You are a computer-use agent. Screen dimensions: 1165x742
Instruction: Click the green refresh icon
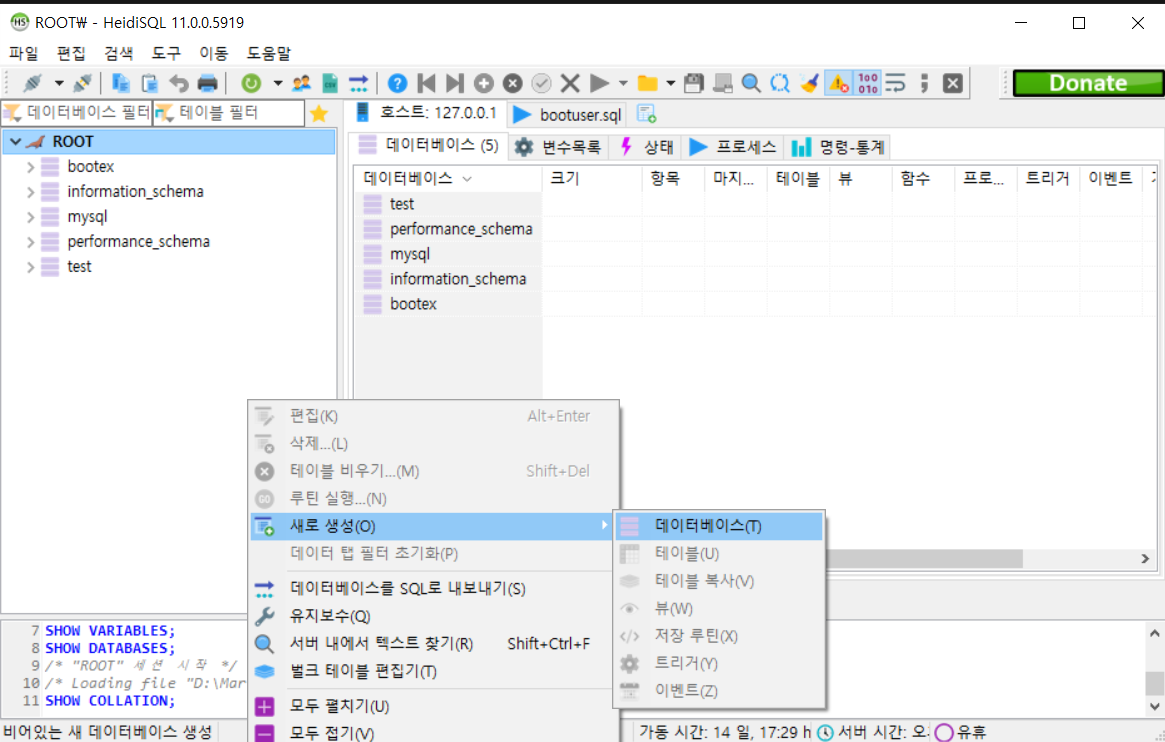(251, 83)
